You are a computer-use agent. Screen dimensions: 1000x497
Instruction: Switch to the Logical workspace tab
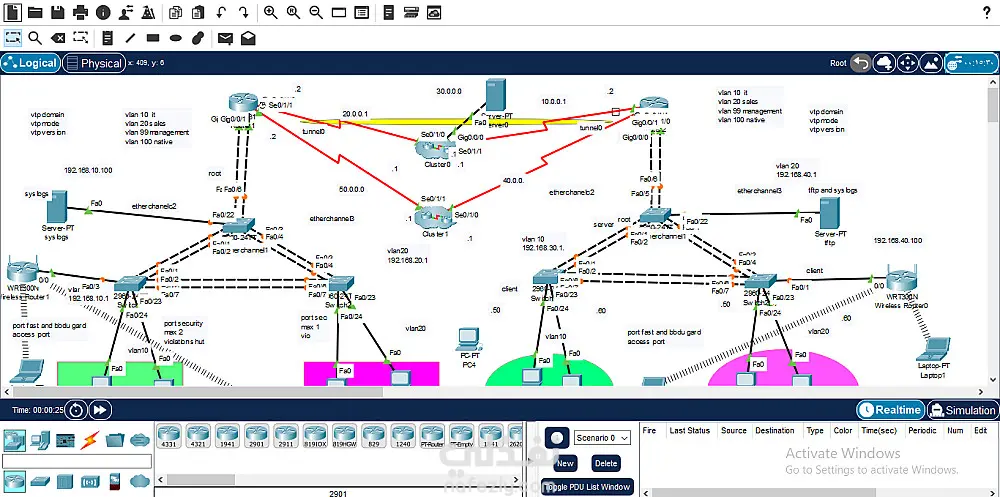point(31,63)
